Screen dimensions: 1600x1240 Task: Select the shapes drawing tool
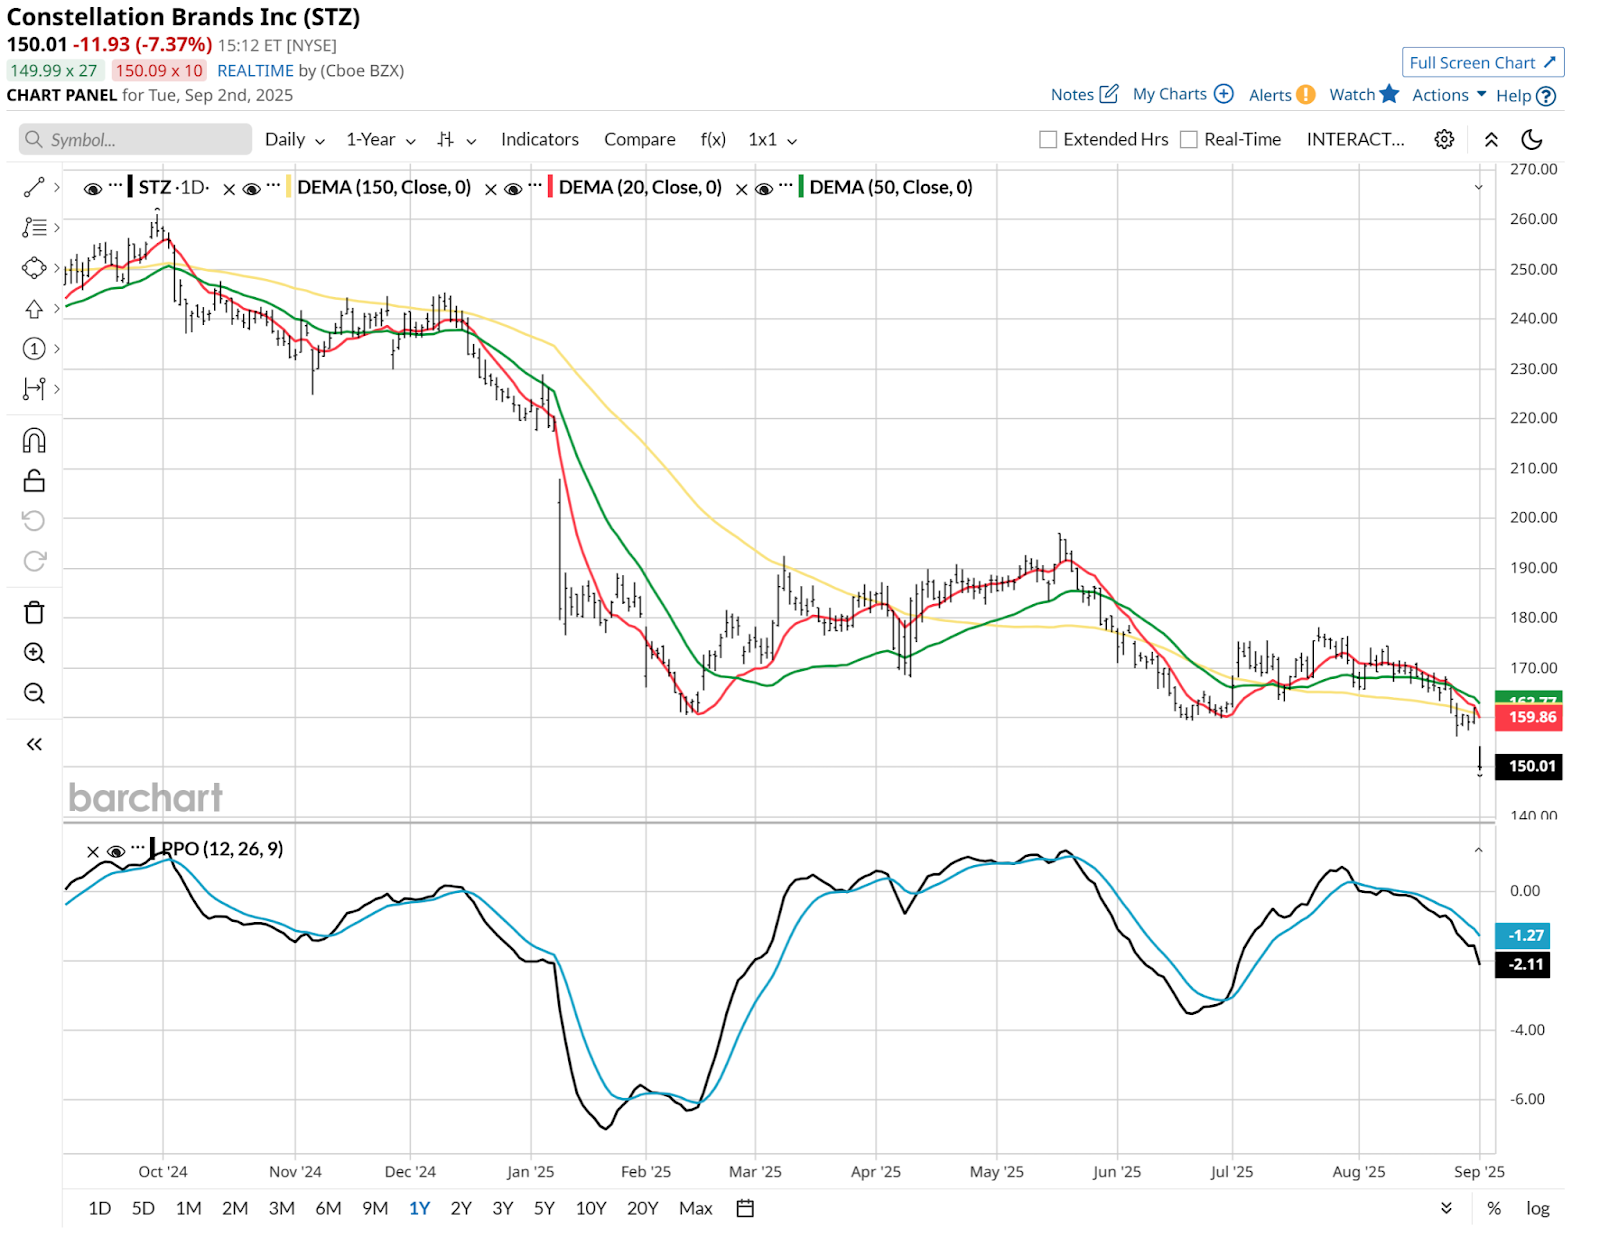[x=34, y=268]
